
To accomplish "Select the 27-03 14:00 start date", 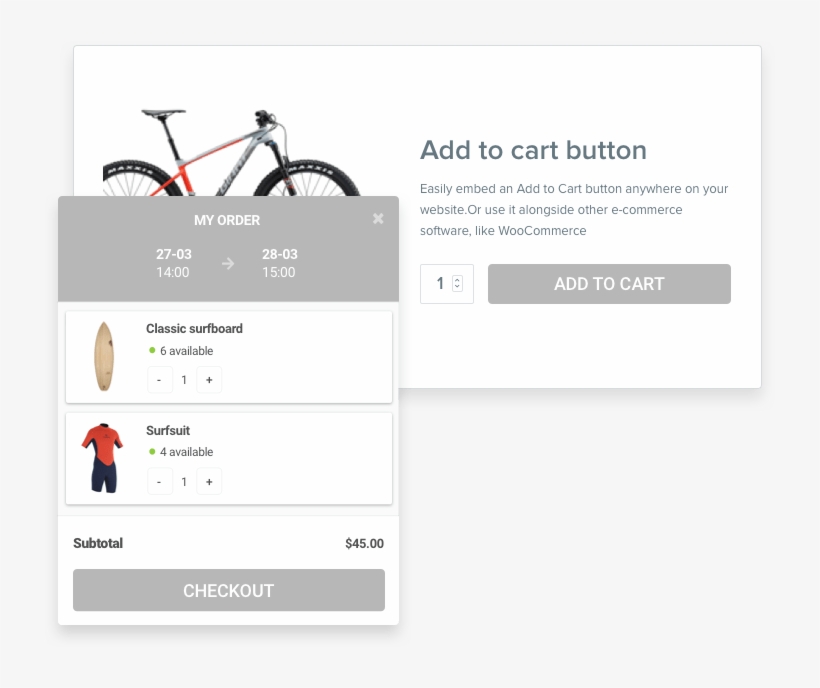I will [x=174, y=264].
